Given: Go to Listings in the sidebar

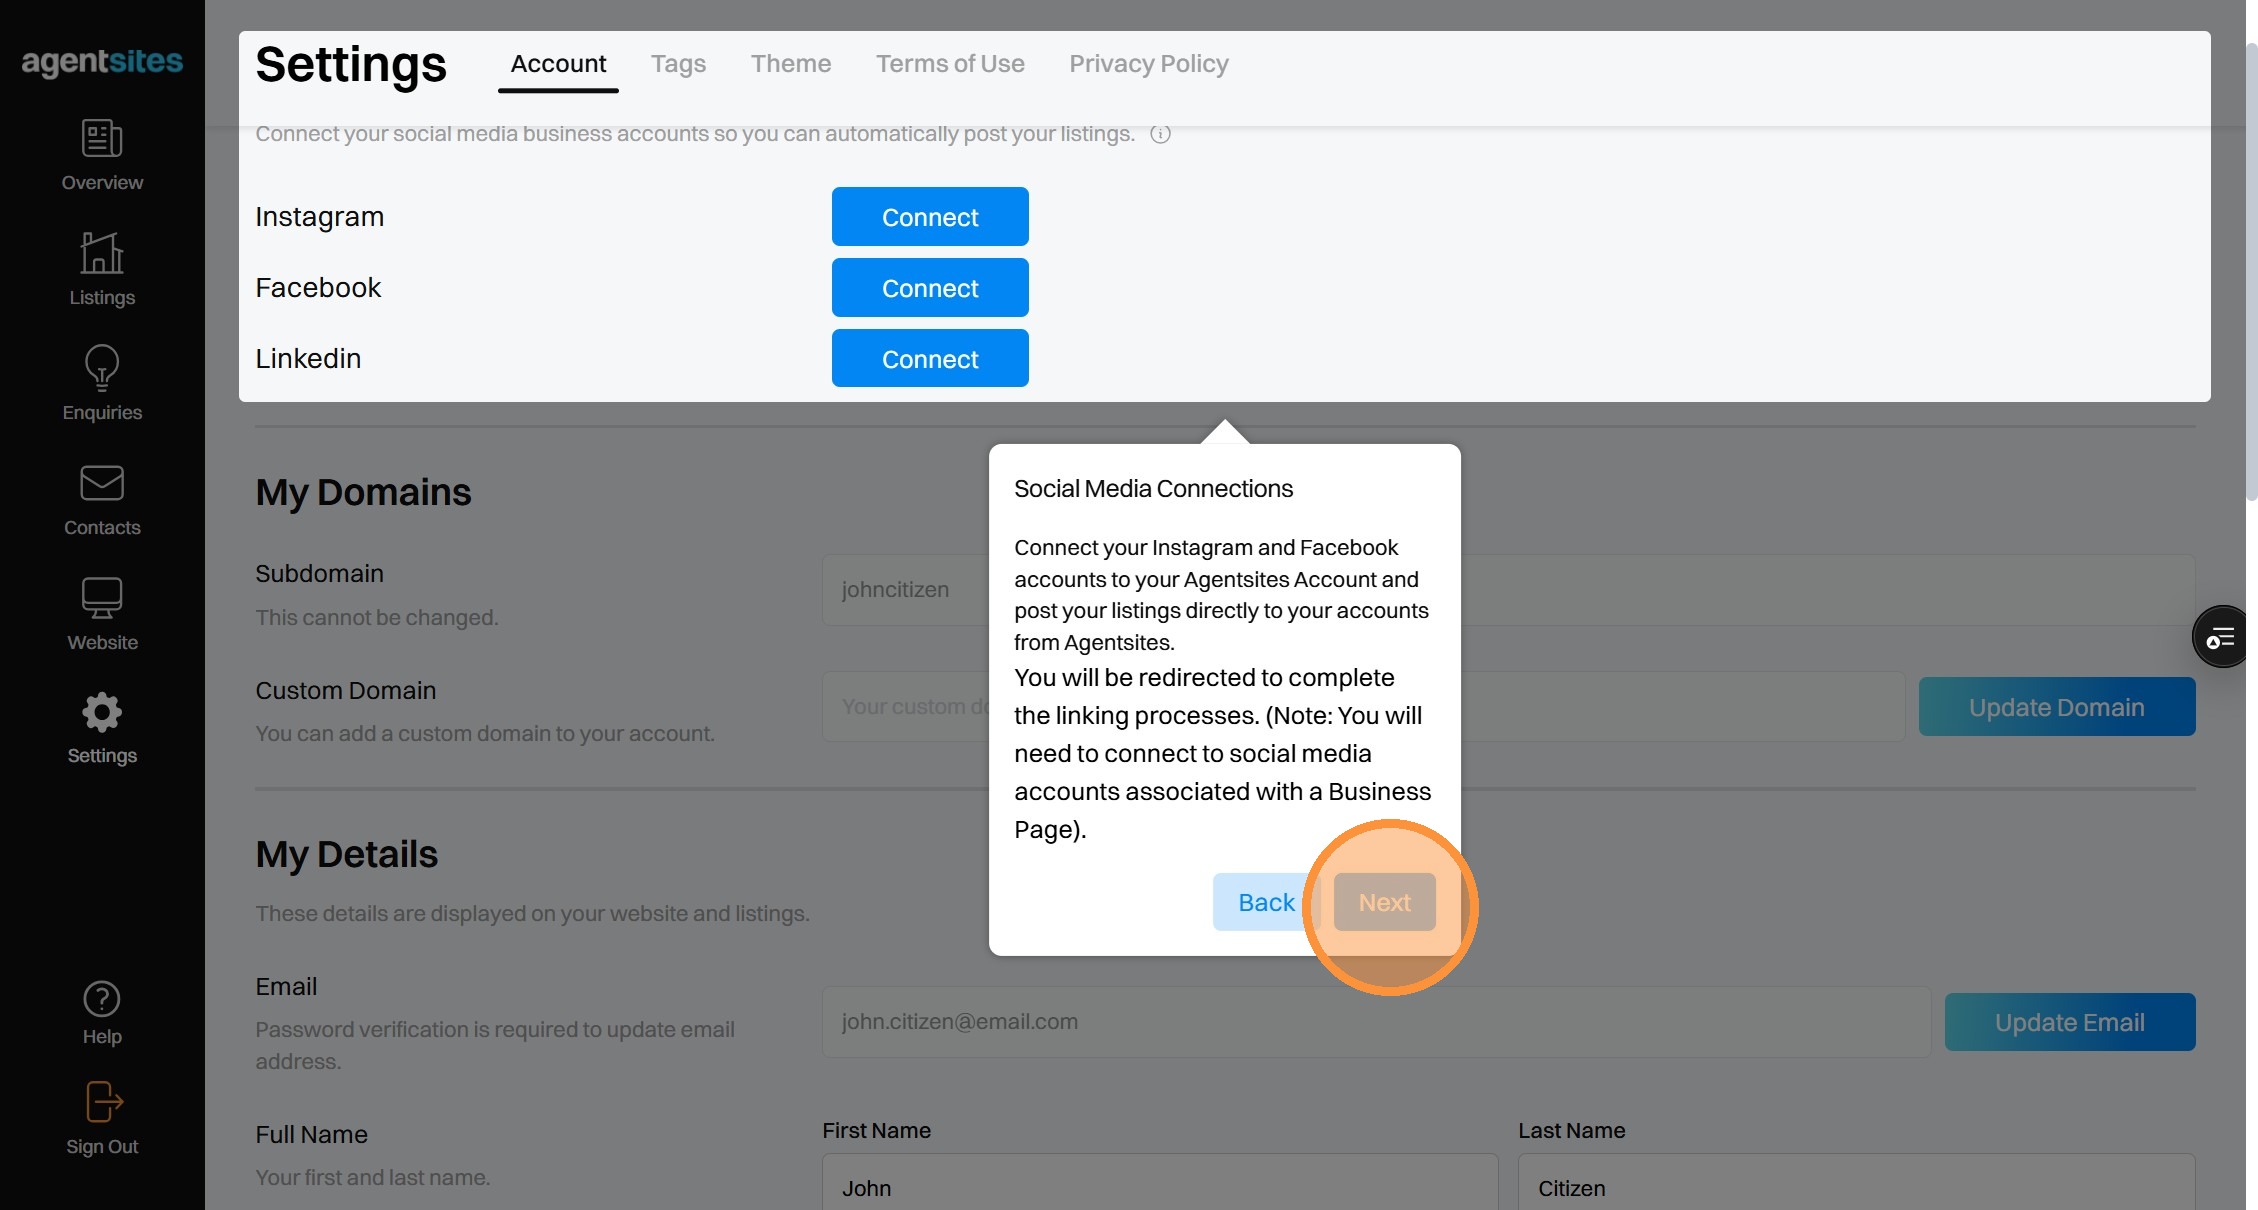Looking at the screenshot, I should (x=102, y=254).
